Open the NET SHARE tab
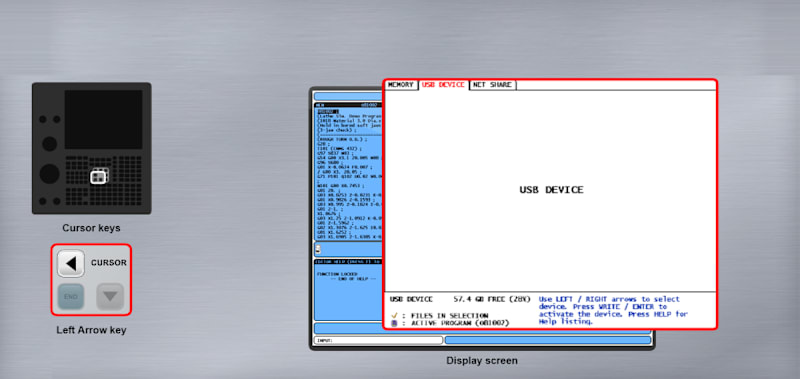Viewport: 800px width, 379px height. [x=492, y=85]
